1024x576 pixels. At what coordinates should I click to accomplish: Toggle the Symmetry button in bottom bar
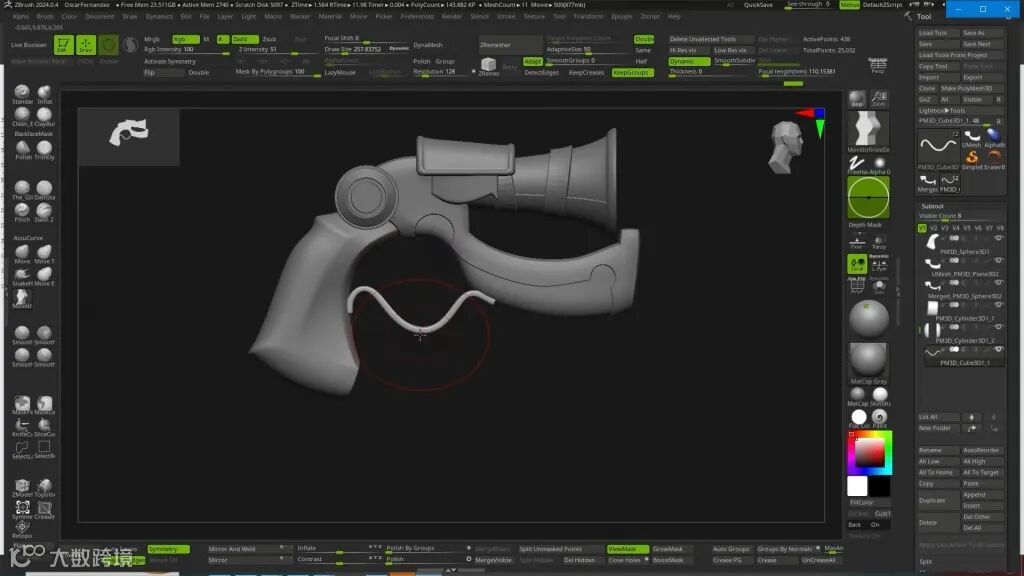coord(168,549)
